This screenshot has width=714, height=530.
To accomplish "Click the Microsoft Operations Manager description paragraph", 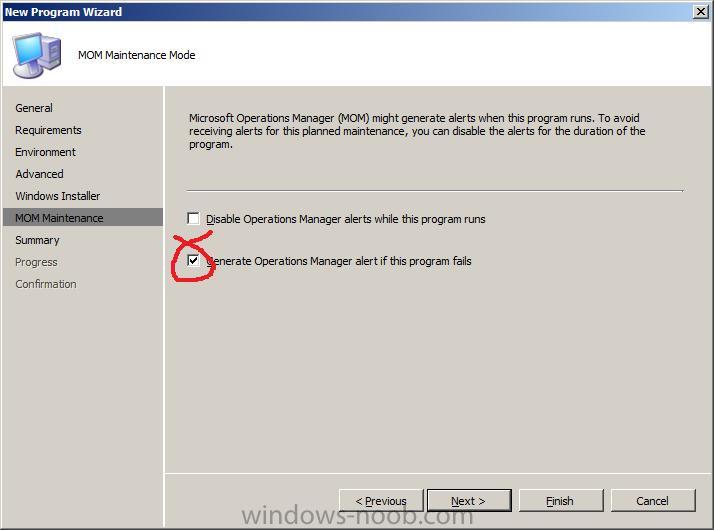I will 417,131.
